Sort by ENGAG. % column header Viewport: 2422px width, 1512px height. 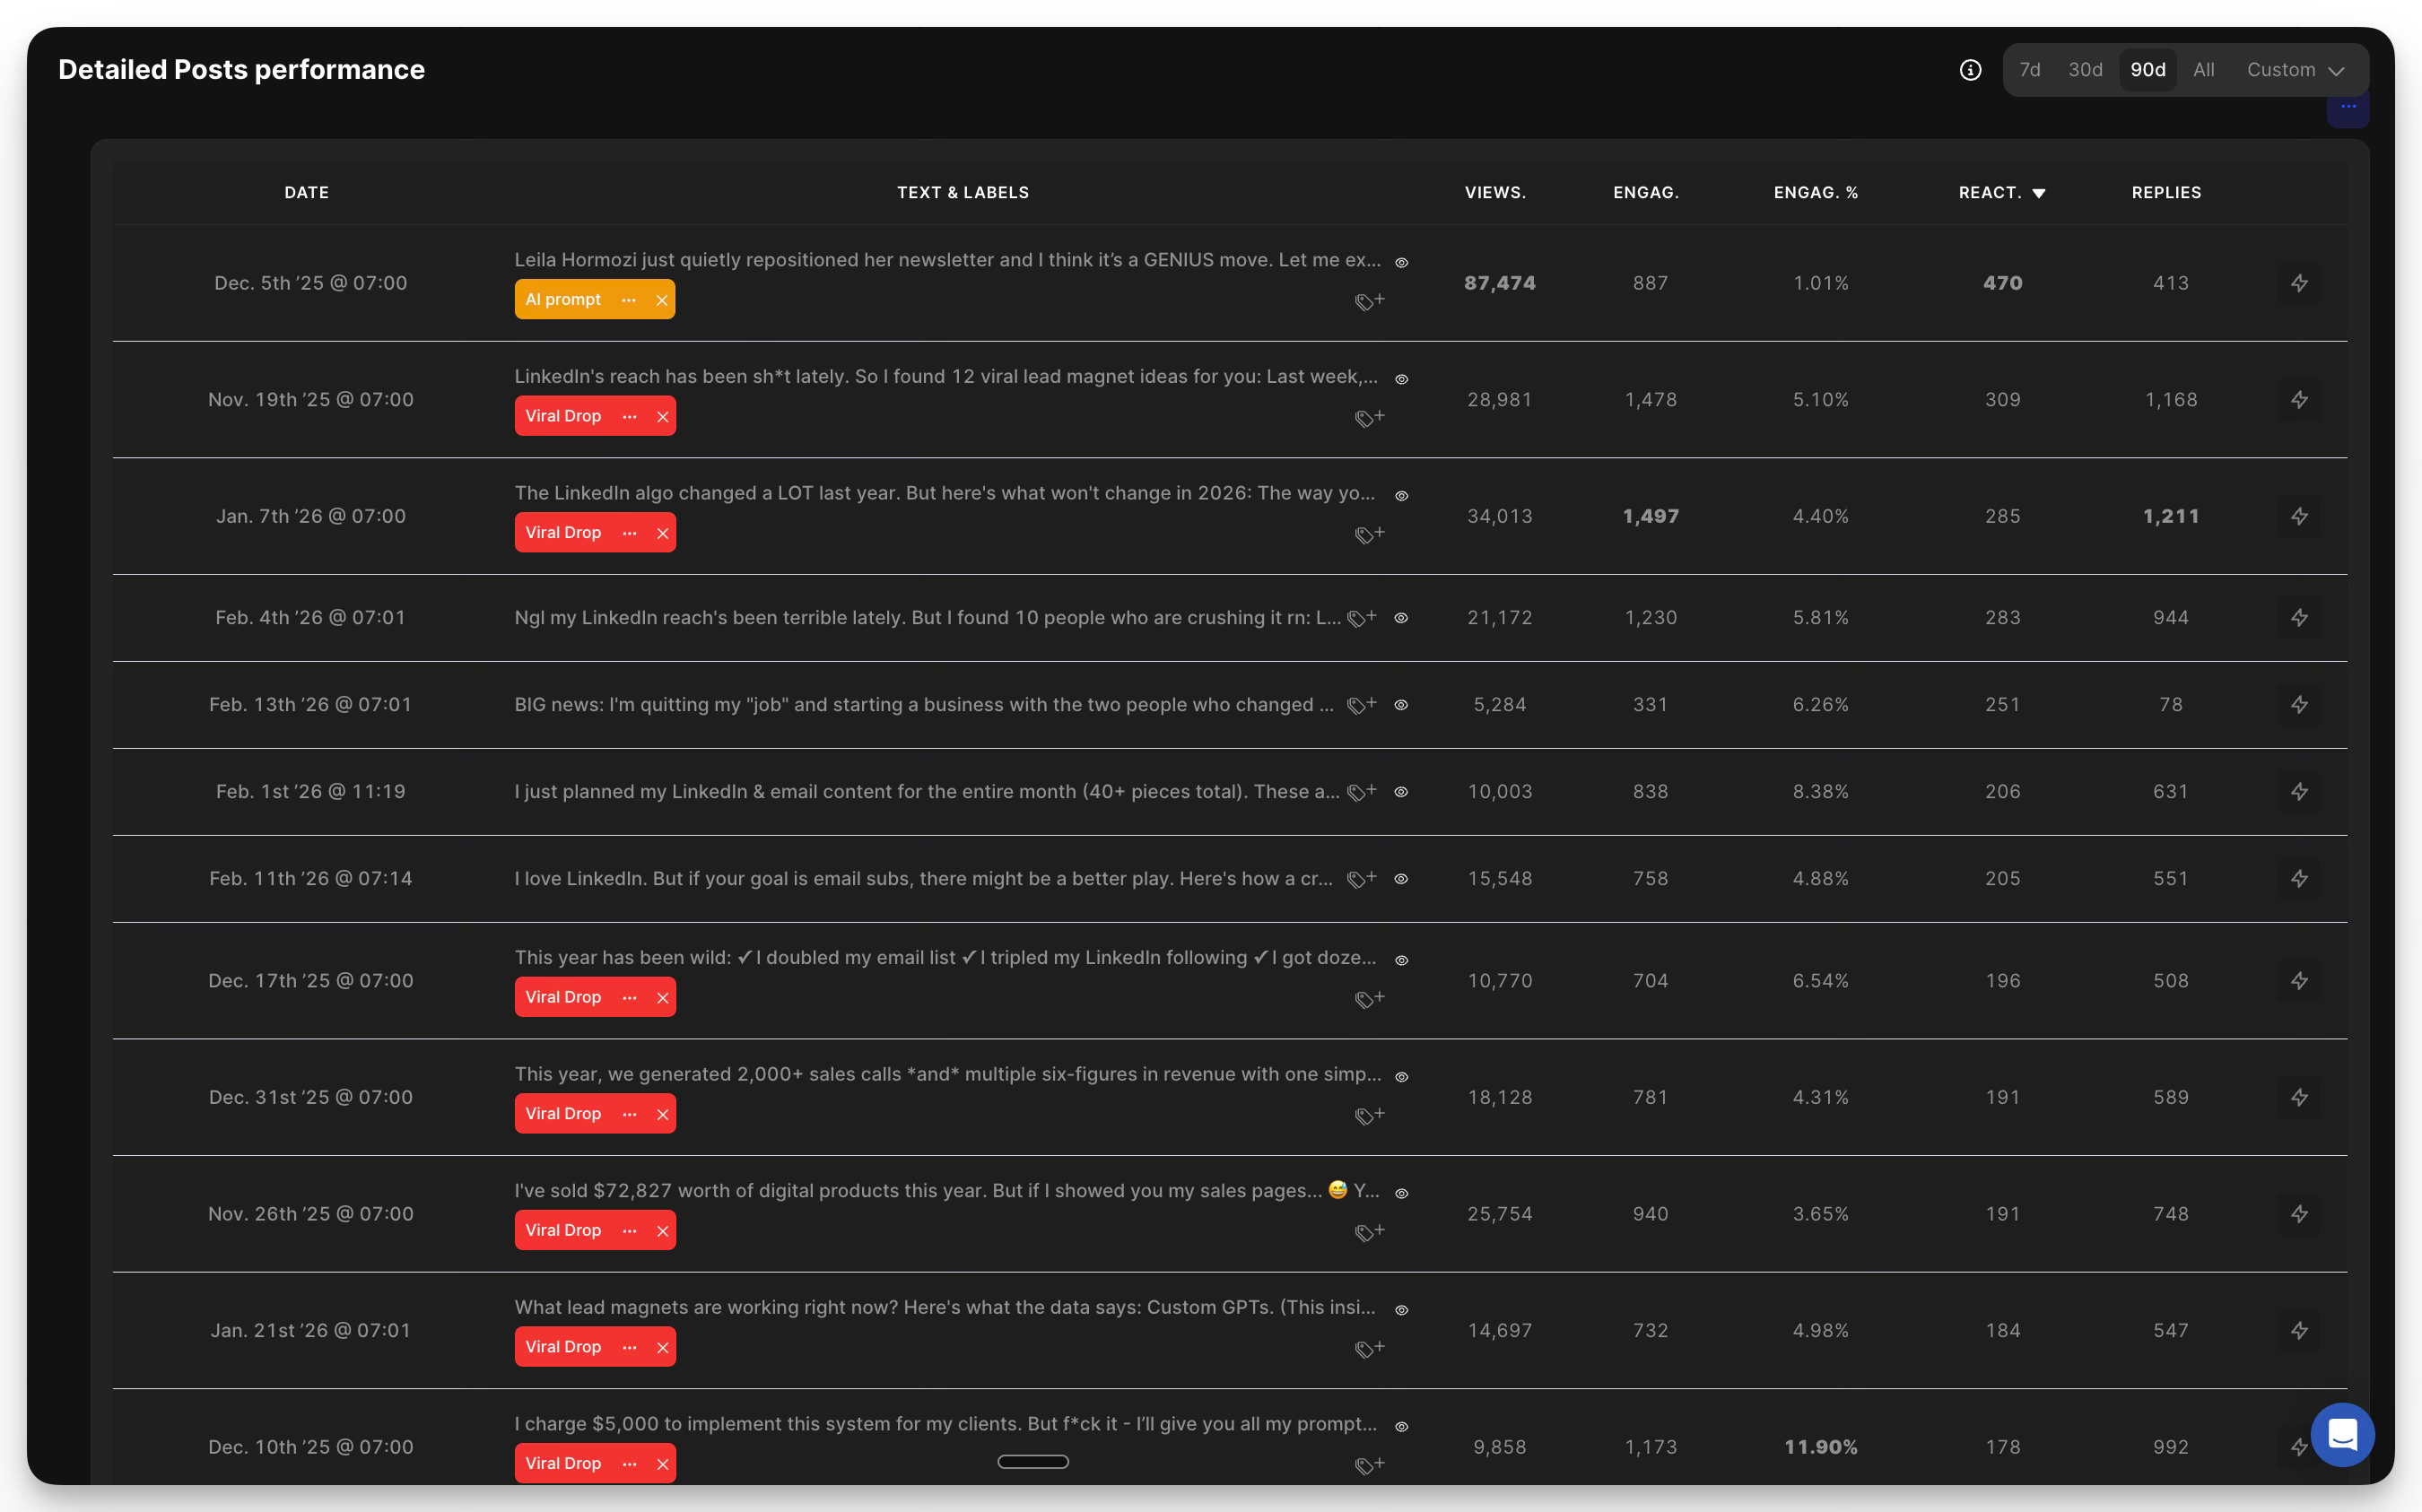[x=1815, y=192]
